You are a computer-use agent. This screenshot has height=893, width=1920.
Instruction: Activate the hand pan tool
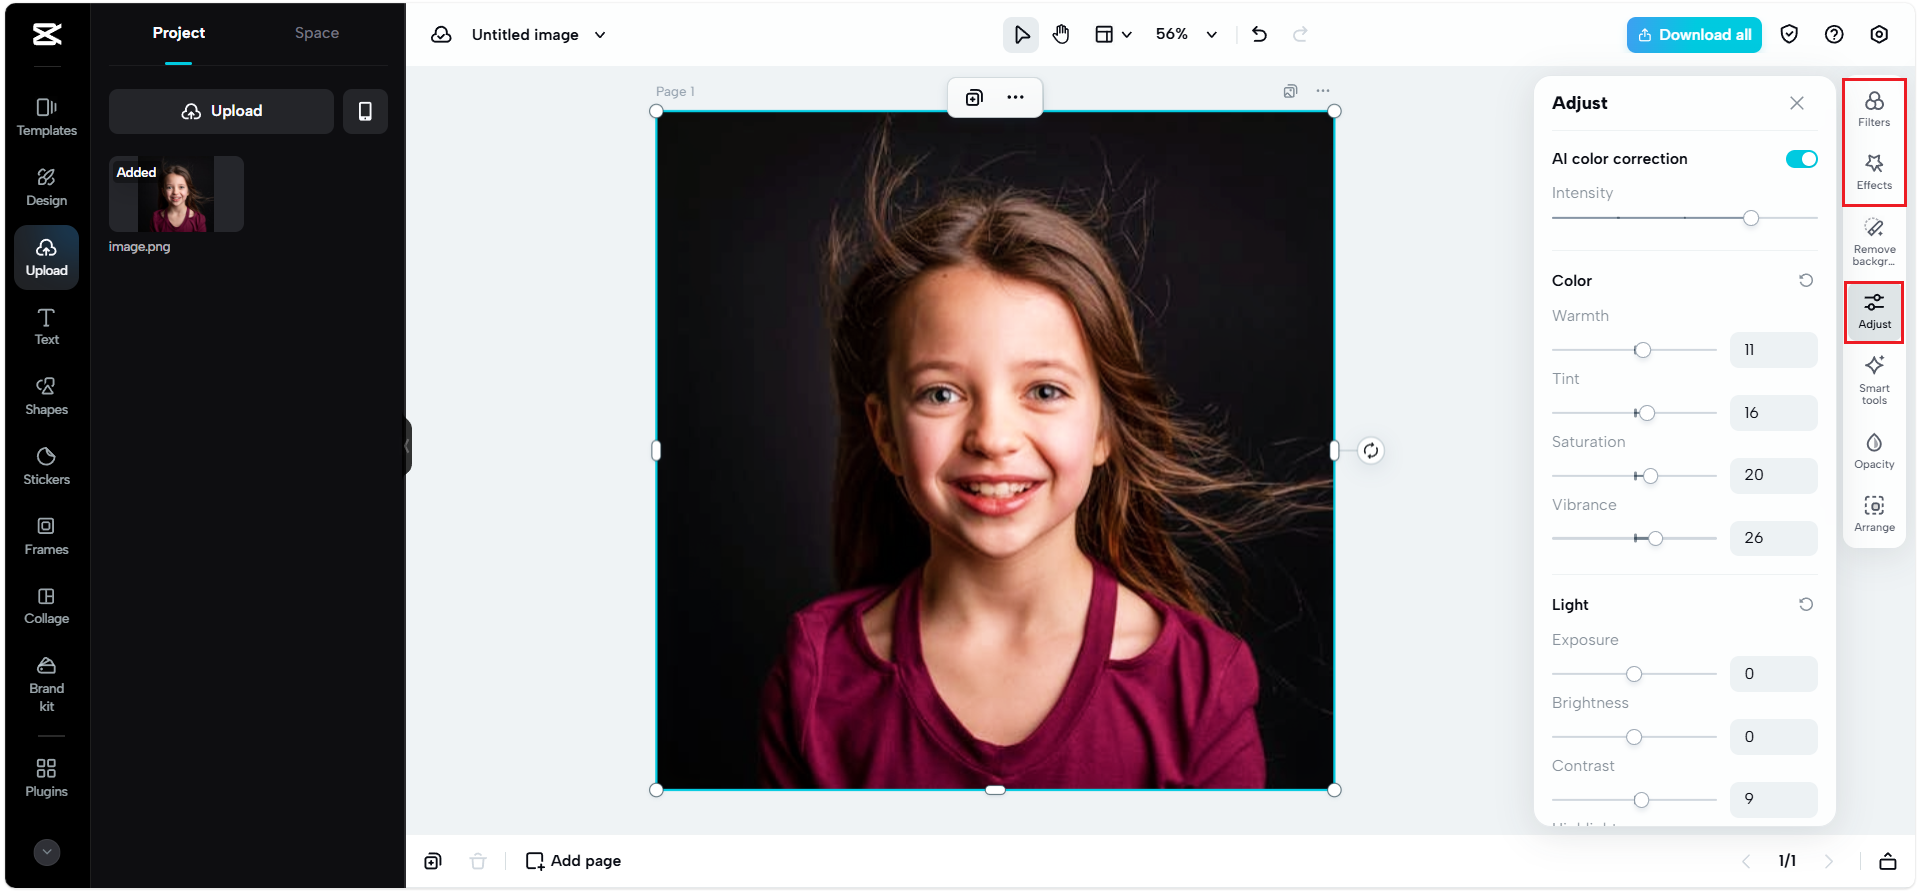1061,35
